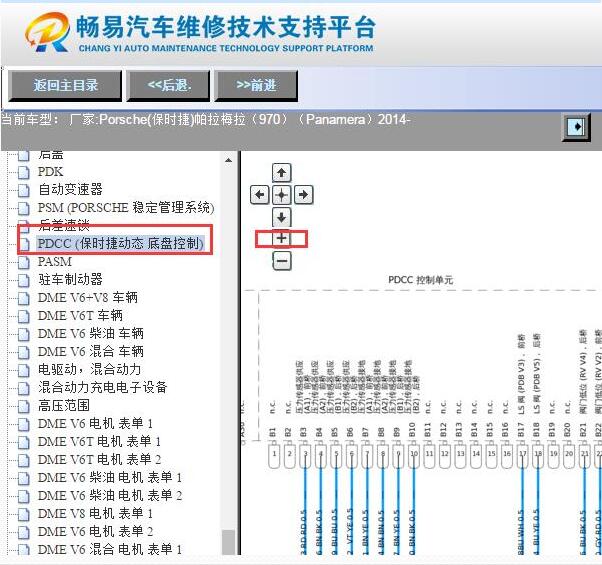The height and width of the screenshot is (565, 602).
Task: Click the current vehicle model text
Action: pyautogui.click(x=206, y=119)
